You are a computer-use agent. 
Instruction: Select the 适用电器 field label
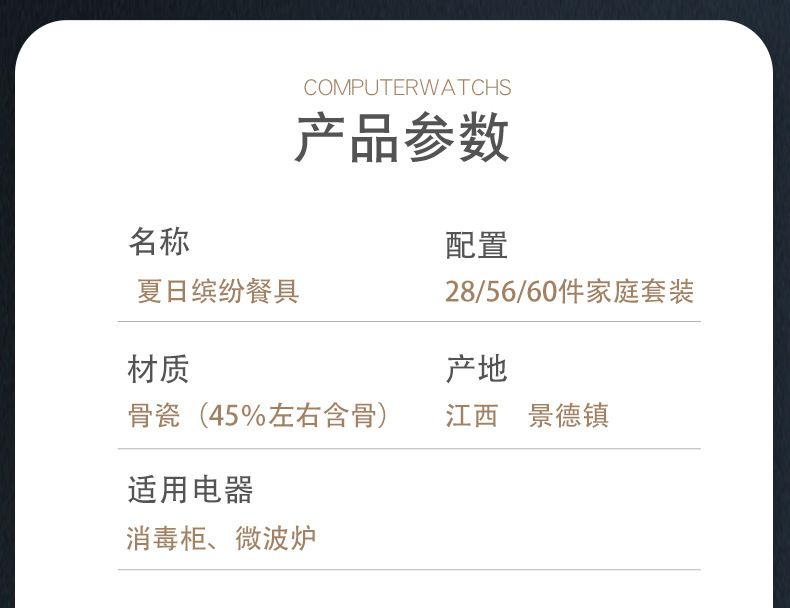point(190,490)
